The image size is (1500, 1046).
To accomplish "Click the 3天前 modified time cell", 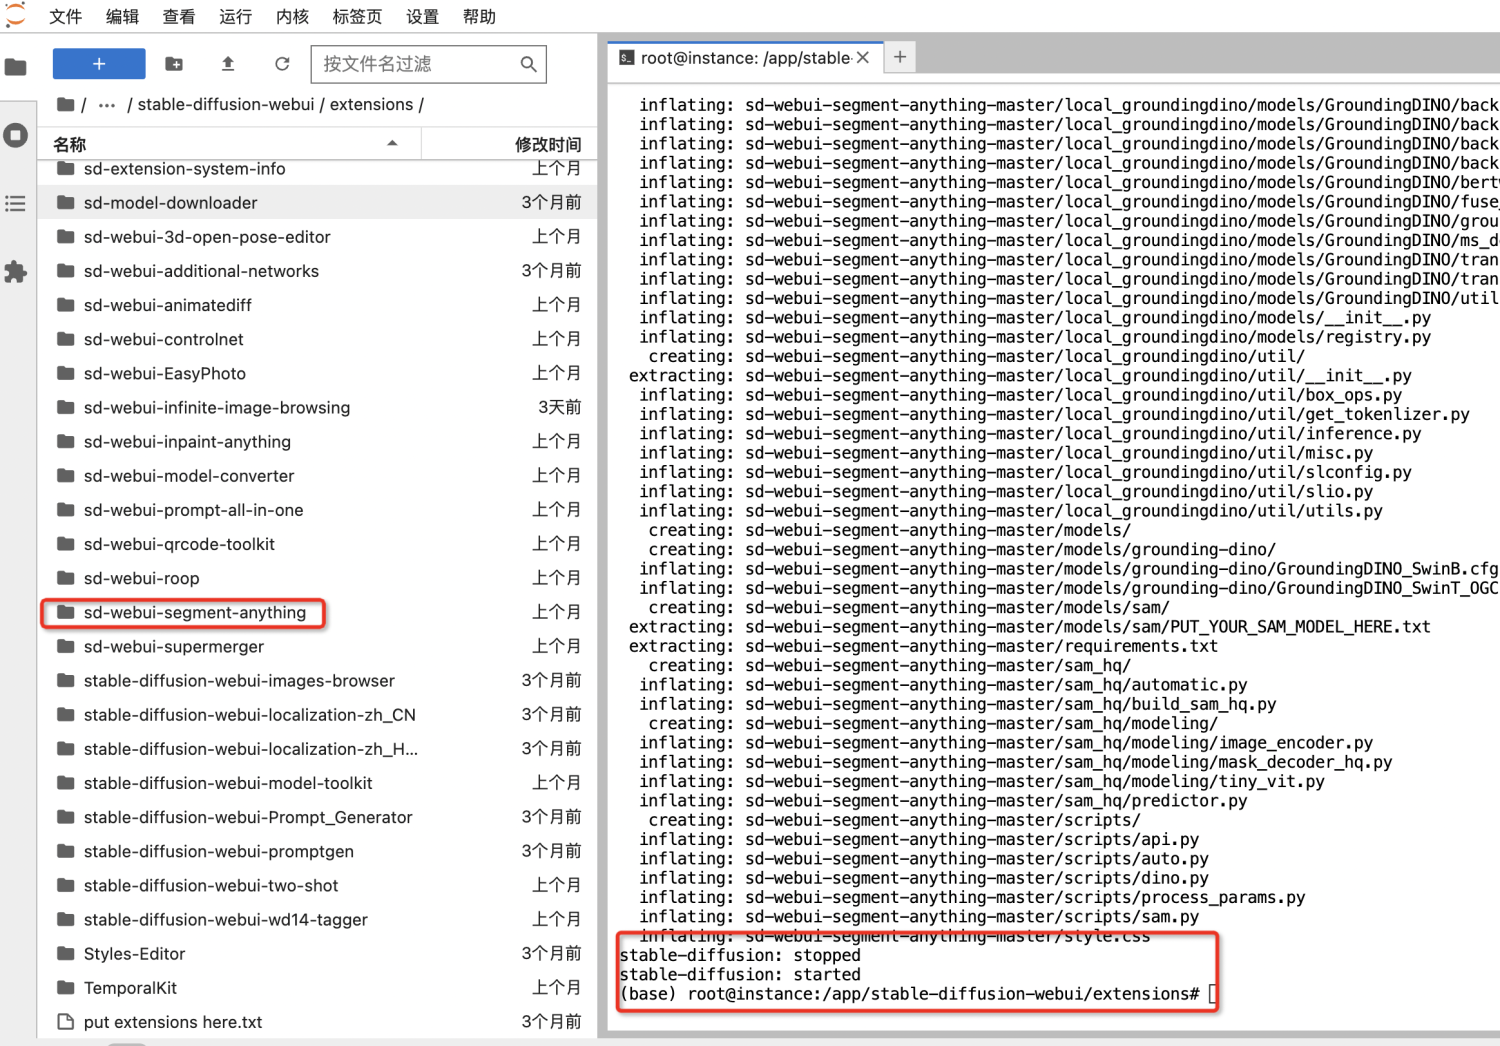I will (559, 407).
